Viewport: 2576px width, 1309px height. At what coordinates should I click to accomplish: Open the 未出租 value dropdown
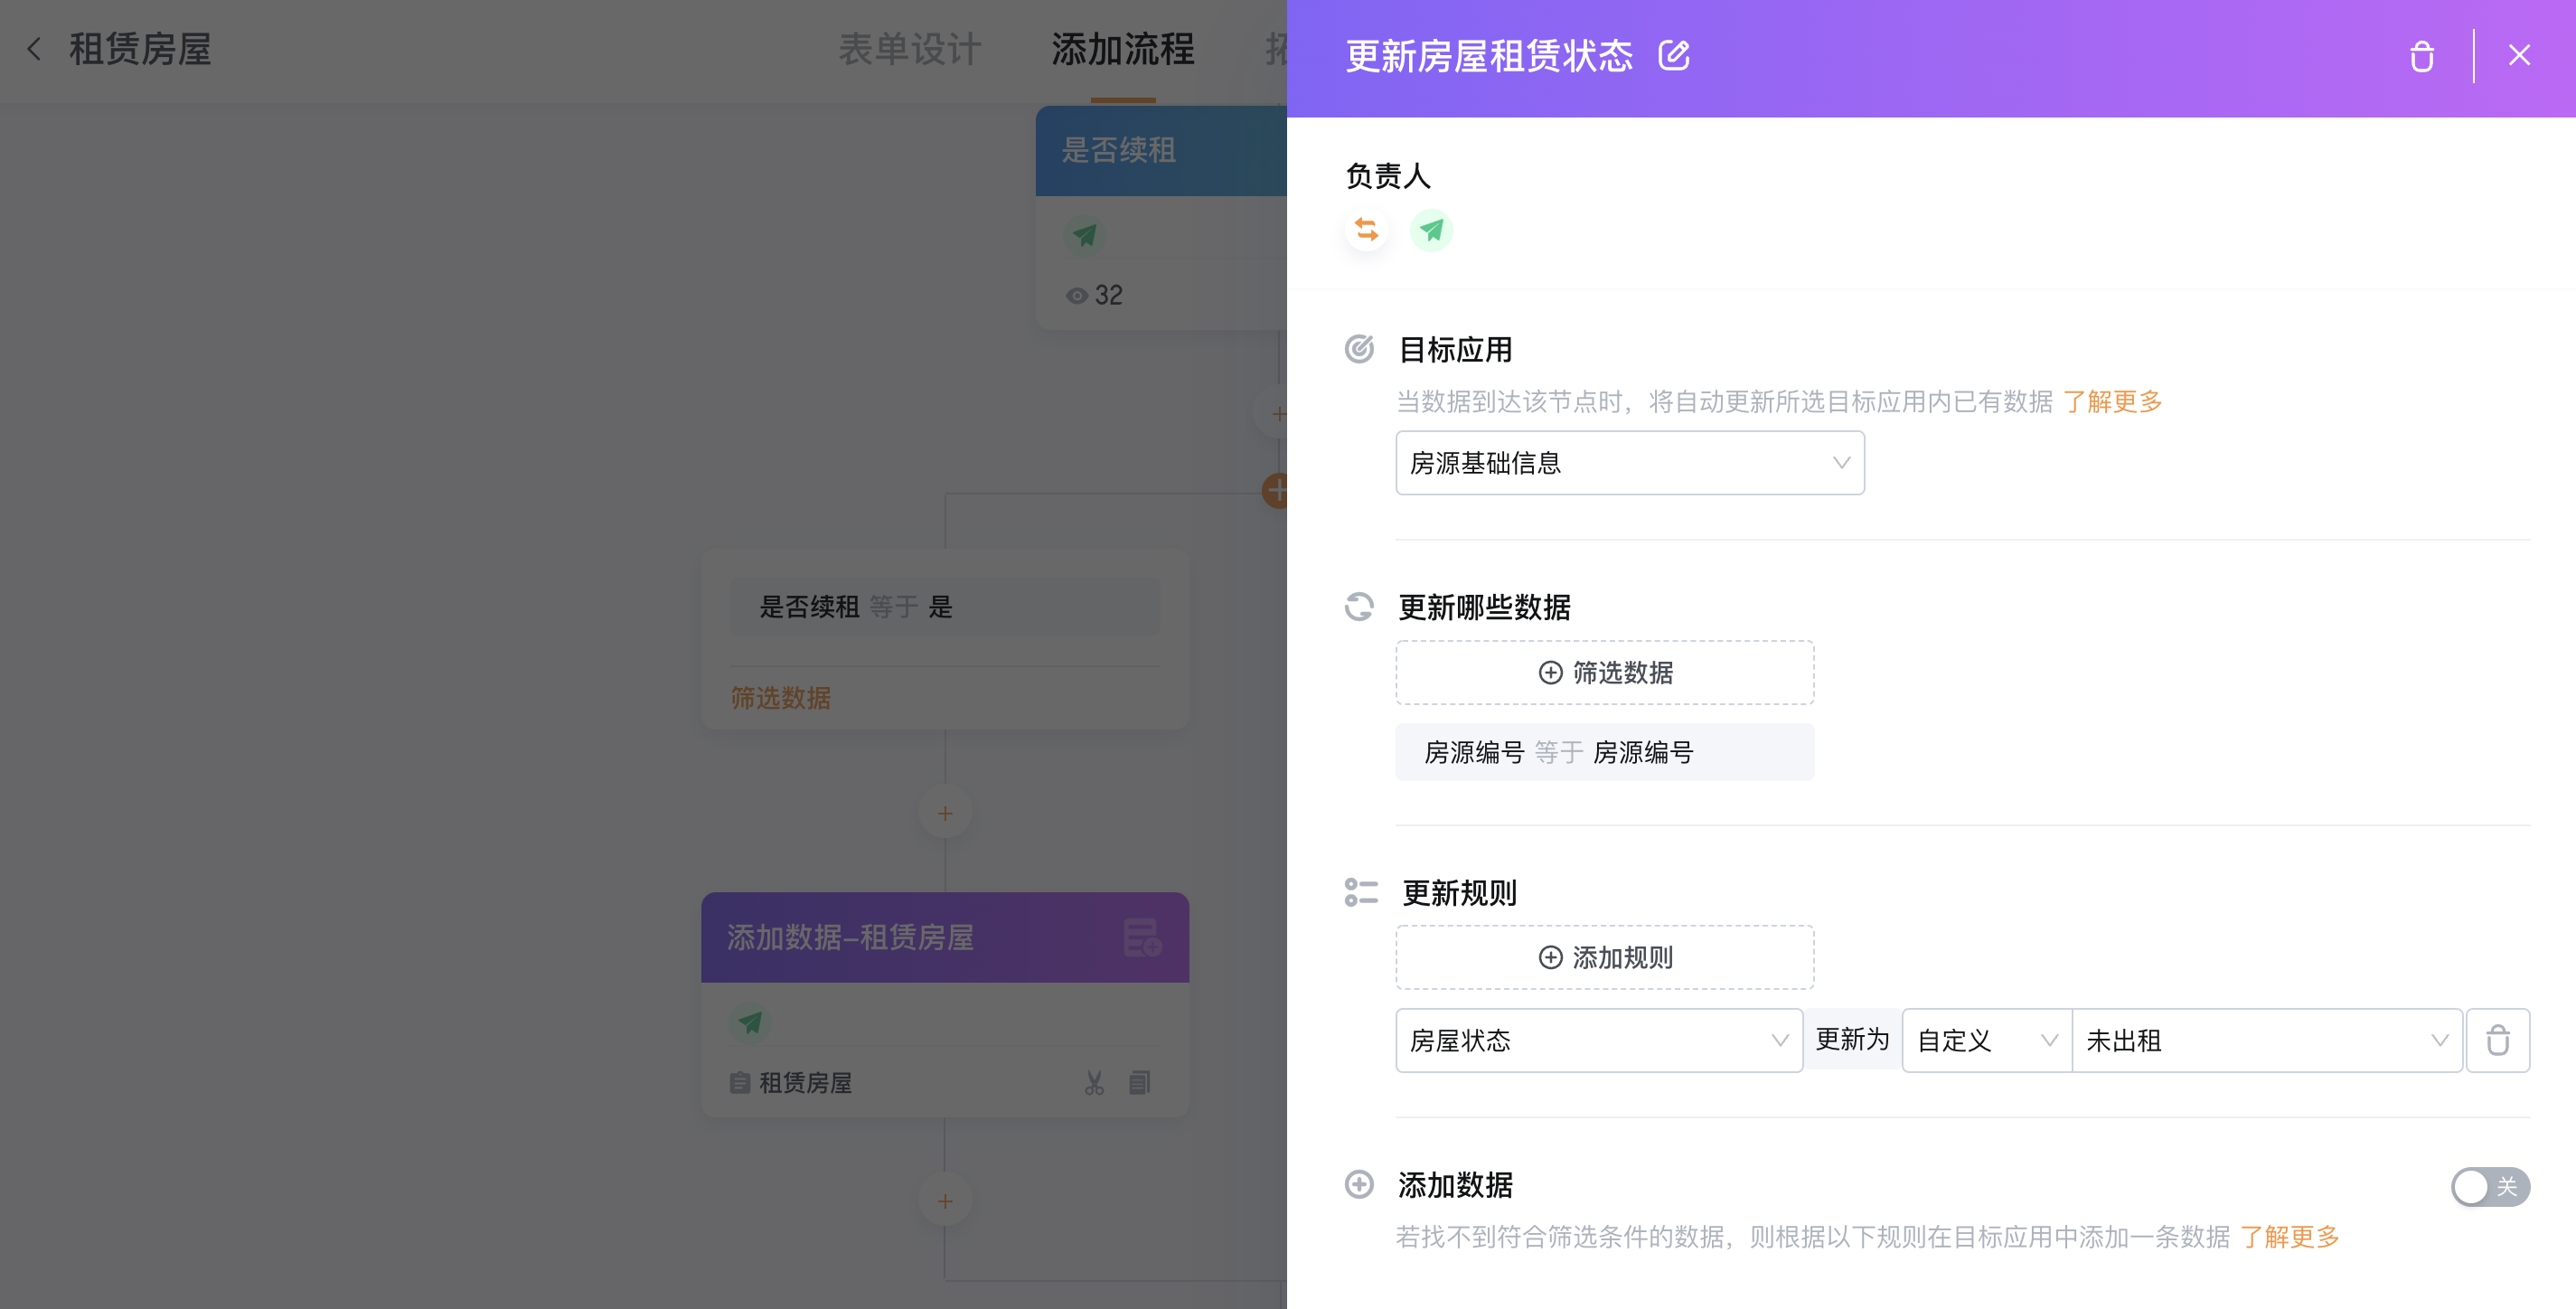click(2267, 1041)
